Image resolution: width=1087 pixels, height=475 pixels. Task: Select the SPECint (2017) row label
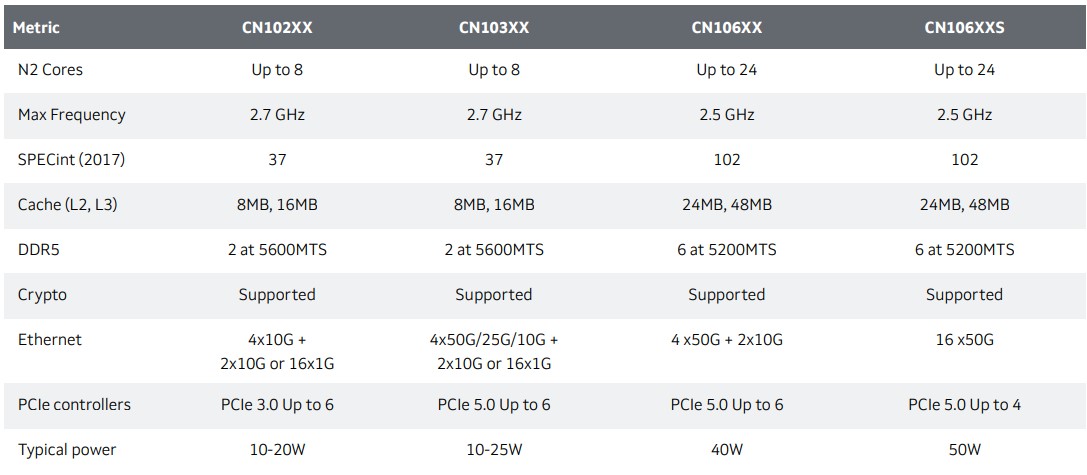[x=71, y=160]
